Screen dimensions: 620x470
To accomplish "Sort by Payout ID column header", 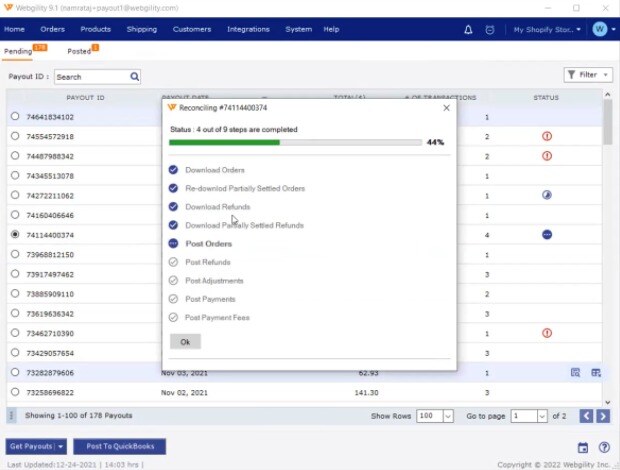I will [85, 98].
